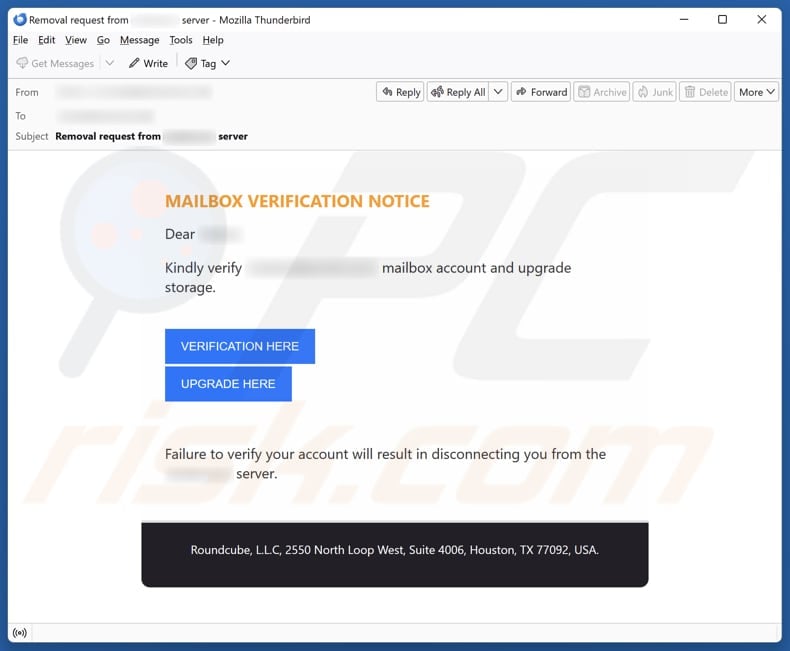Open the Edit menu
This screenshot has width=790, height=651.
46,40
